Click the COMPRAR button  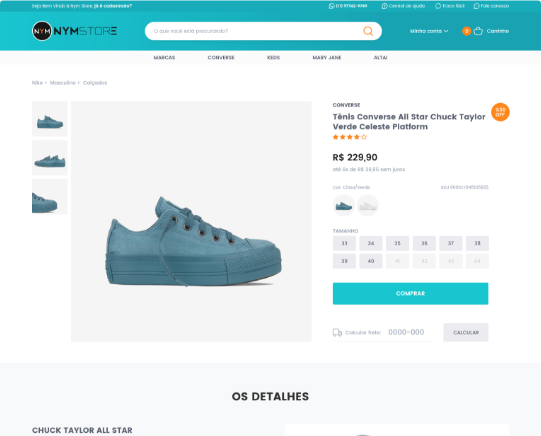pos(410,294)
